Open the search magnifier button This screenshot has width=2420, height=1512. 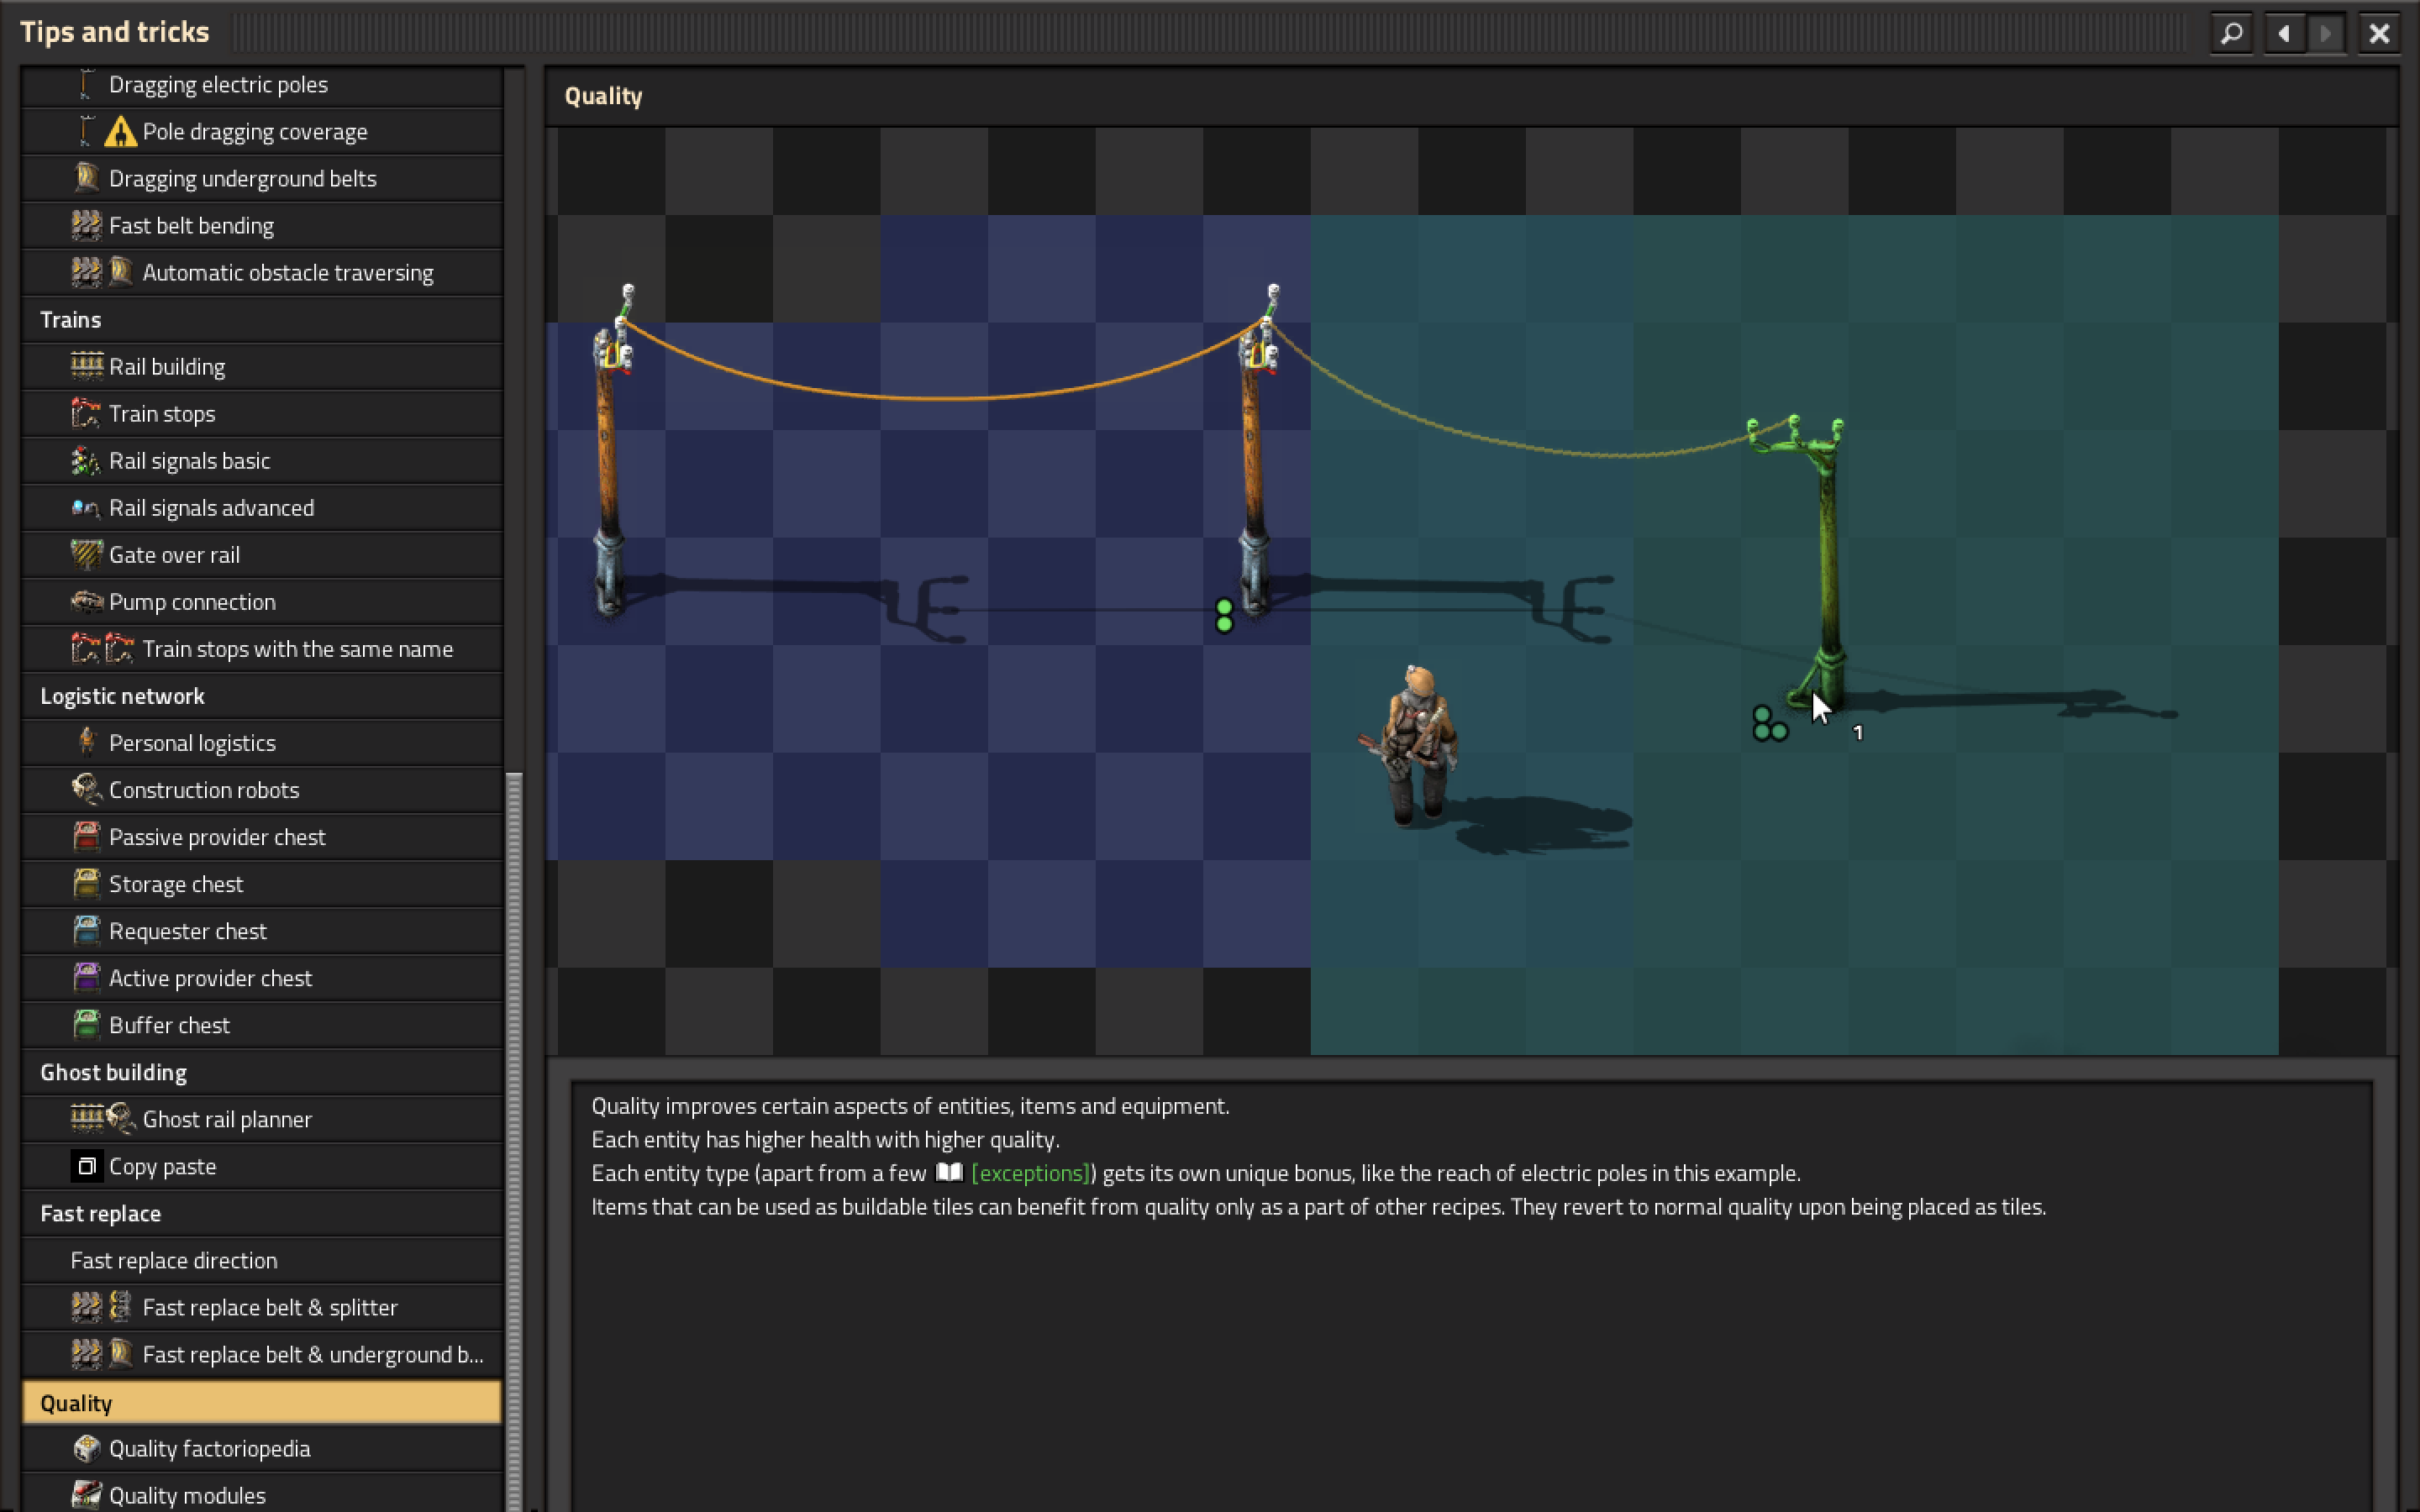click(2231, 33)
